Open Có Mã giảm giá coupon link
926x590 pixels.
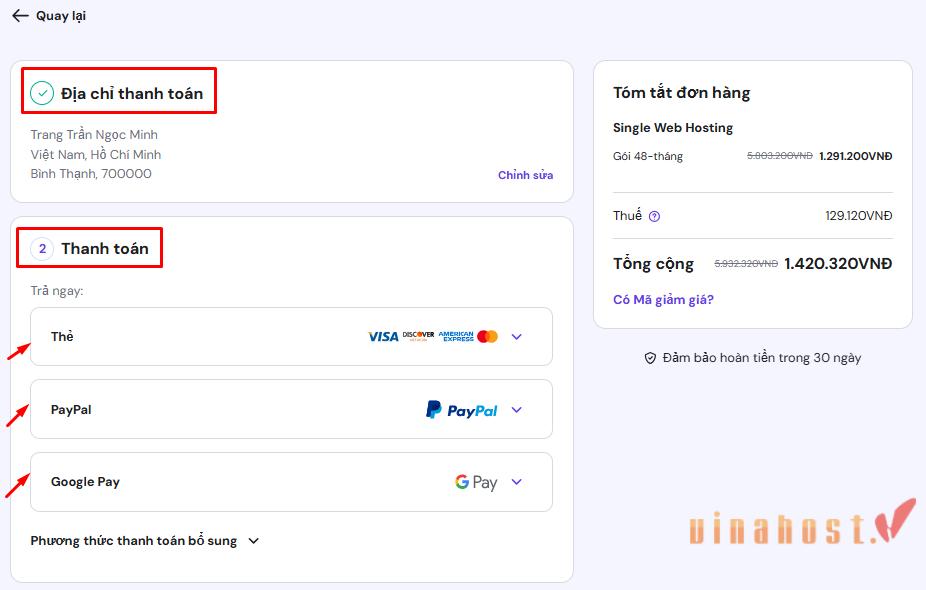pyautogui.click(x=662, y=298)
